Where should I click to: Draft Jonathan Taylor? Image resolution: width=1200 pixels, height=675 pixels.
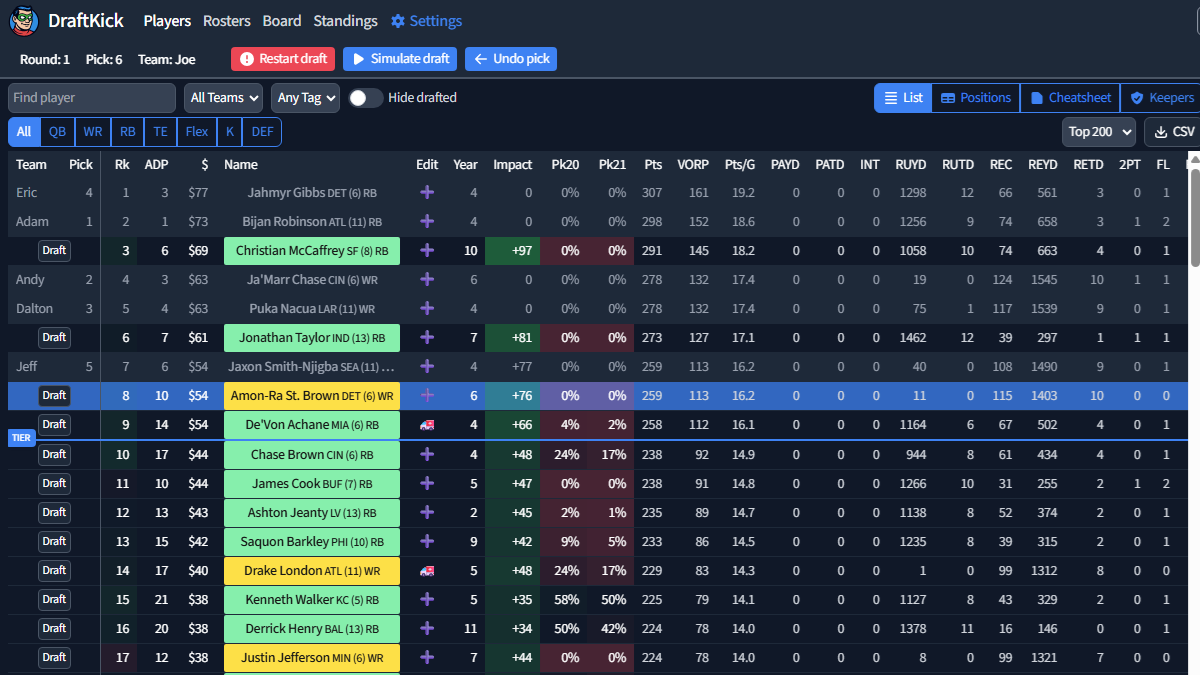(x=54, y=338)
